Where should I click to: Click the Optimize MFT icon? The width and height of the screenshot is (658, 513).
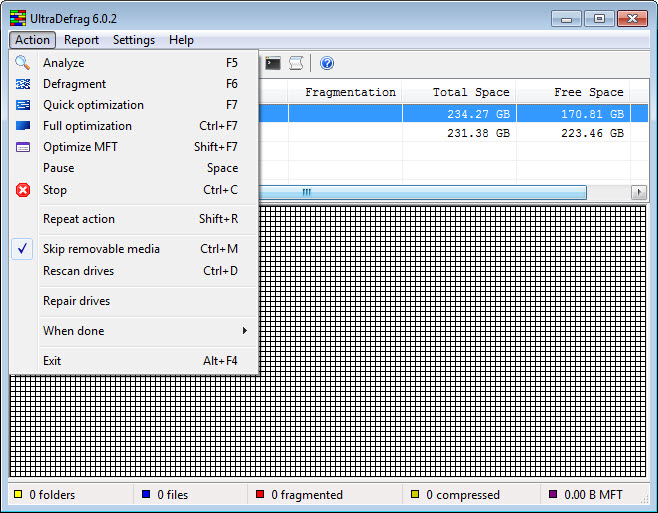click(x=23, y=147)
